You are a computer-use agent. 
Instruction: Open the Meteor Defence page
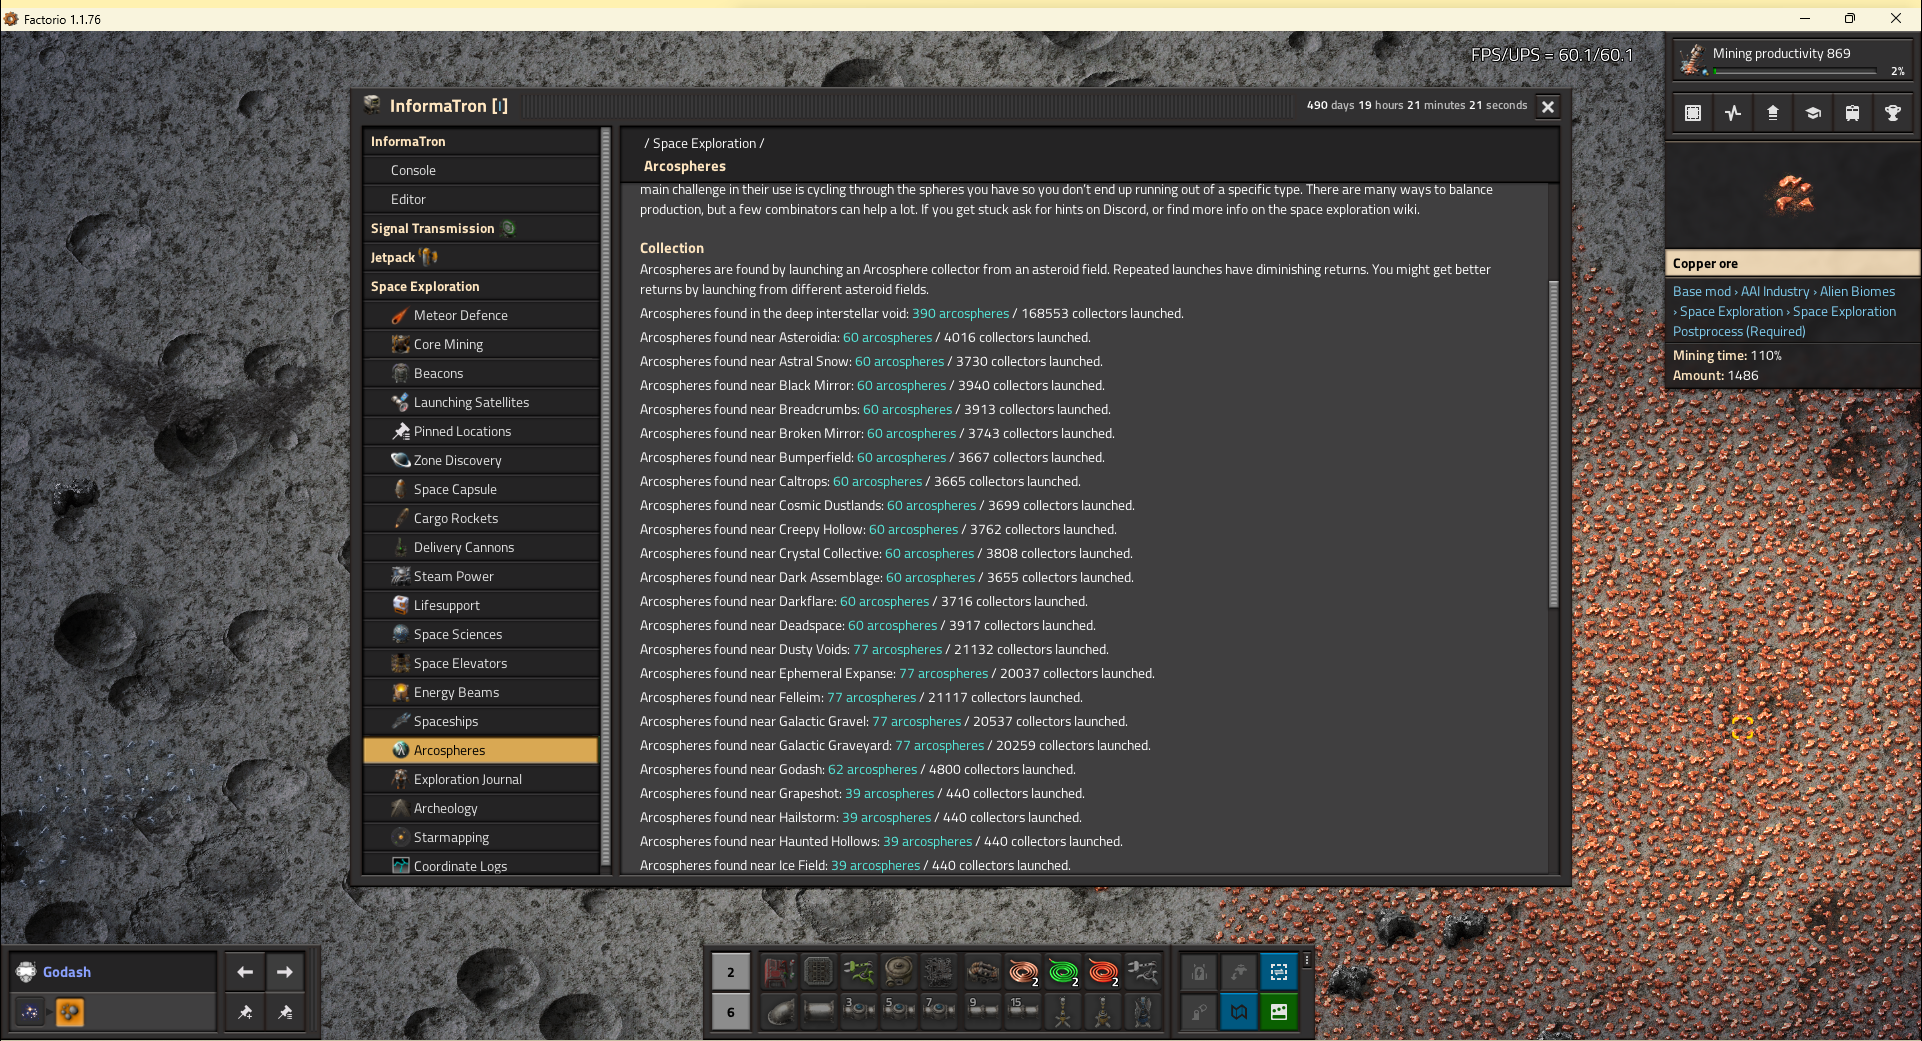point(481,315)
